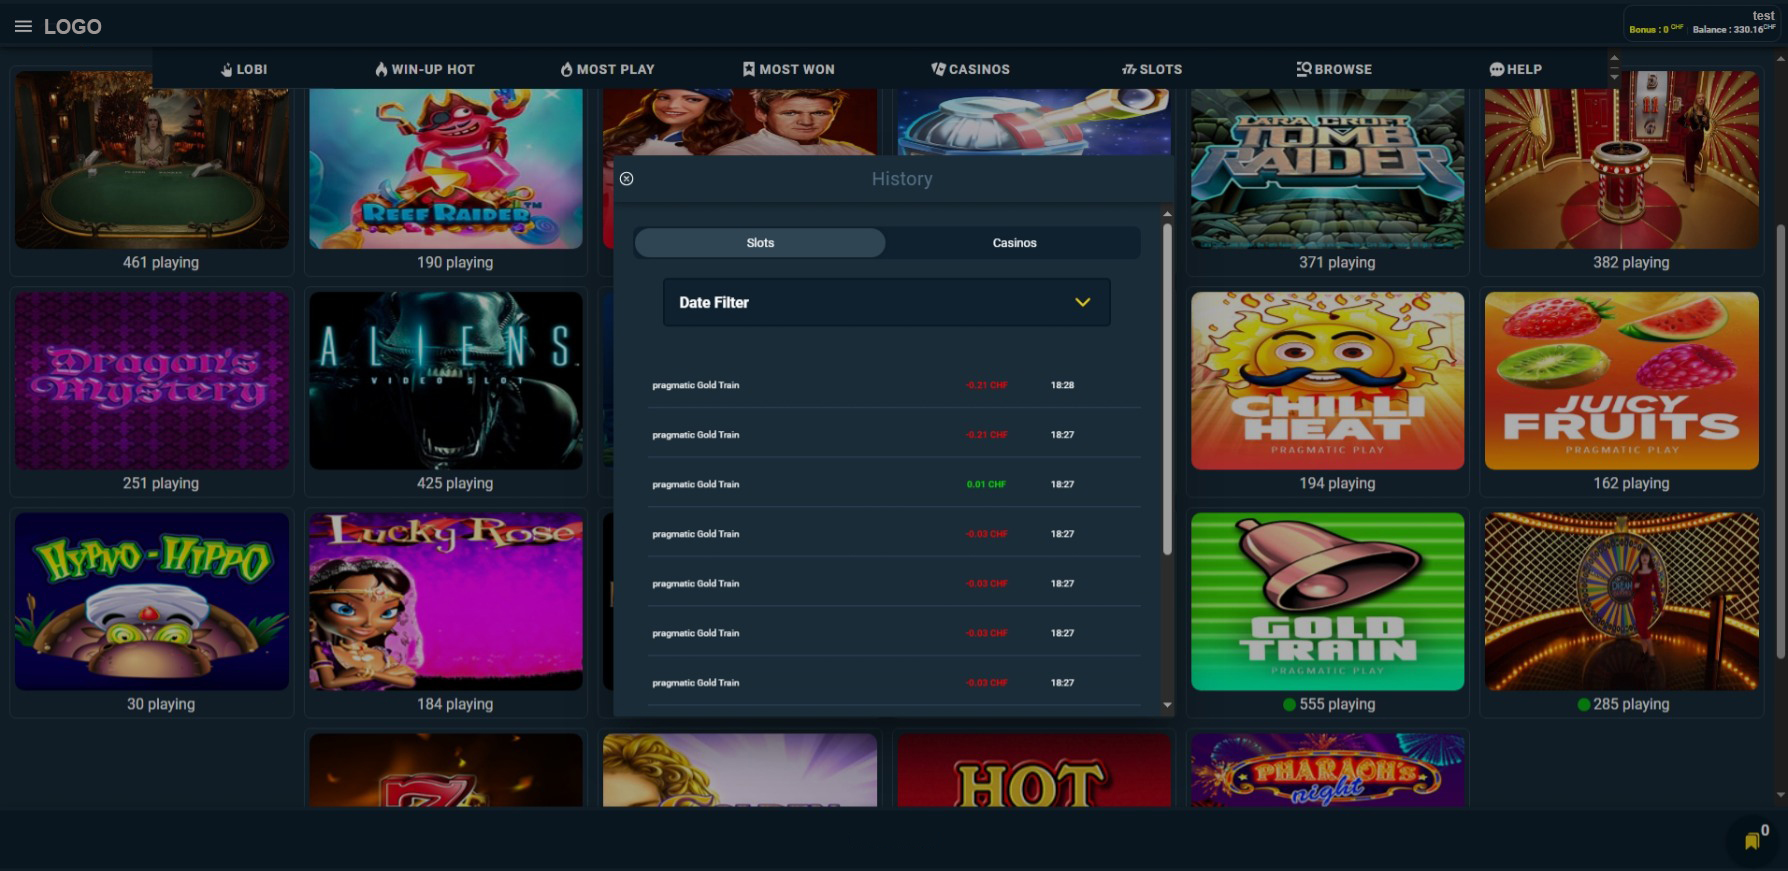Click the Bonus amount in header
This screenshot has width=1788, height=871.
click(x=1656, y=29)
